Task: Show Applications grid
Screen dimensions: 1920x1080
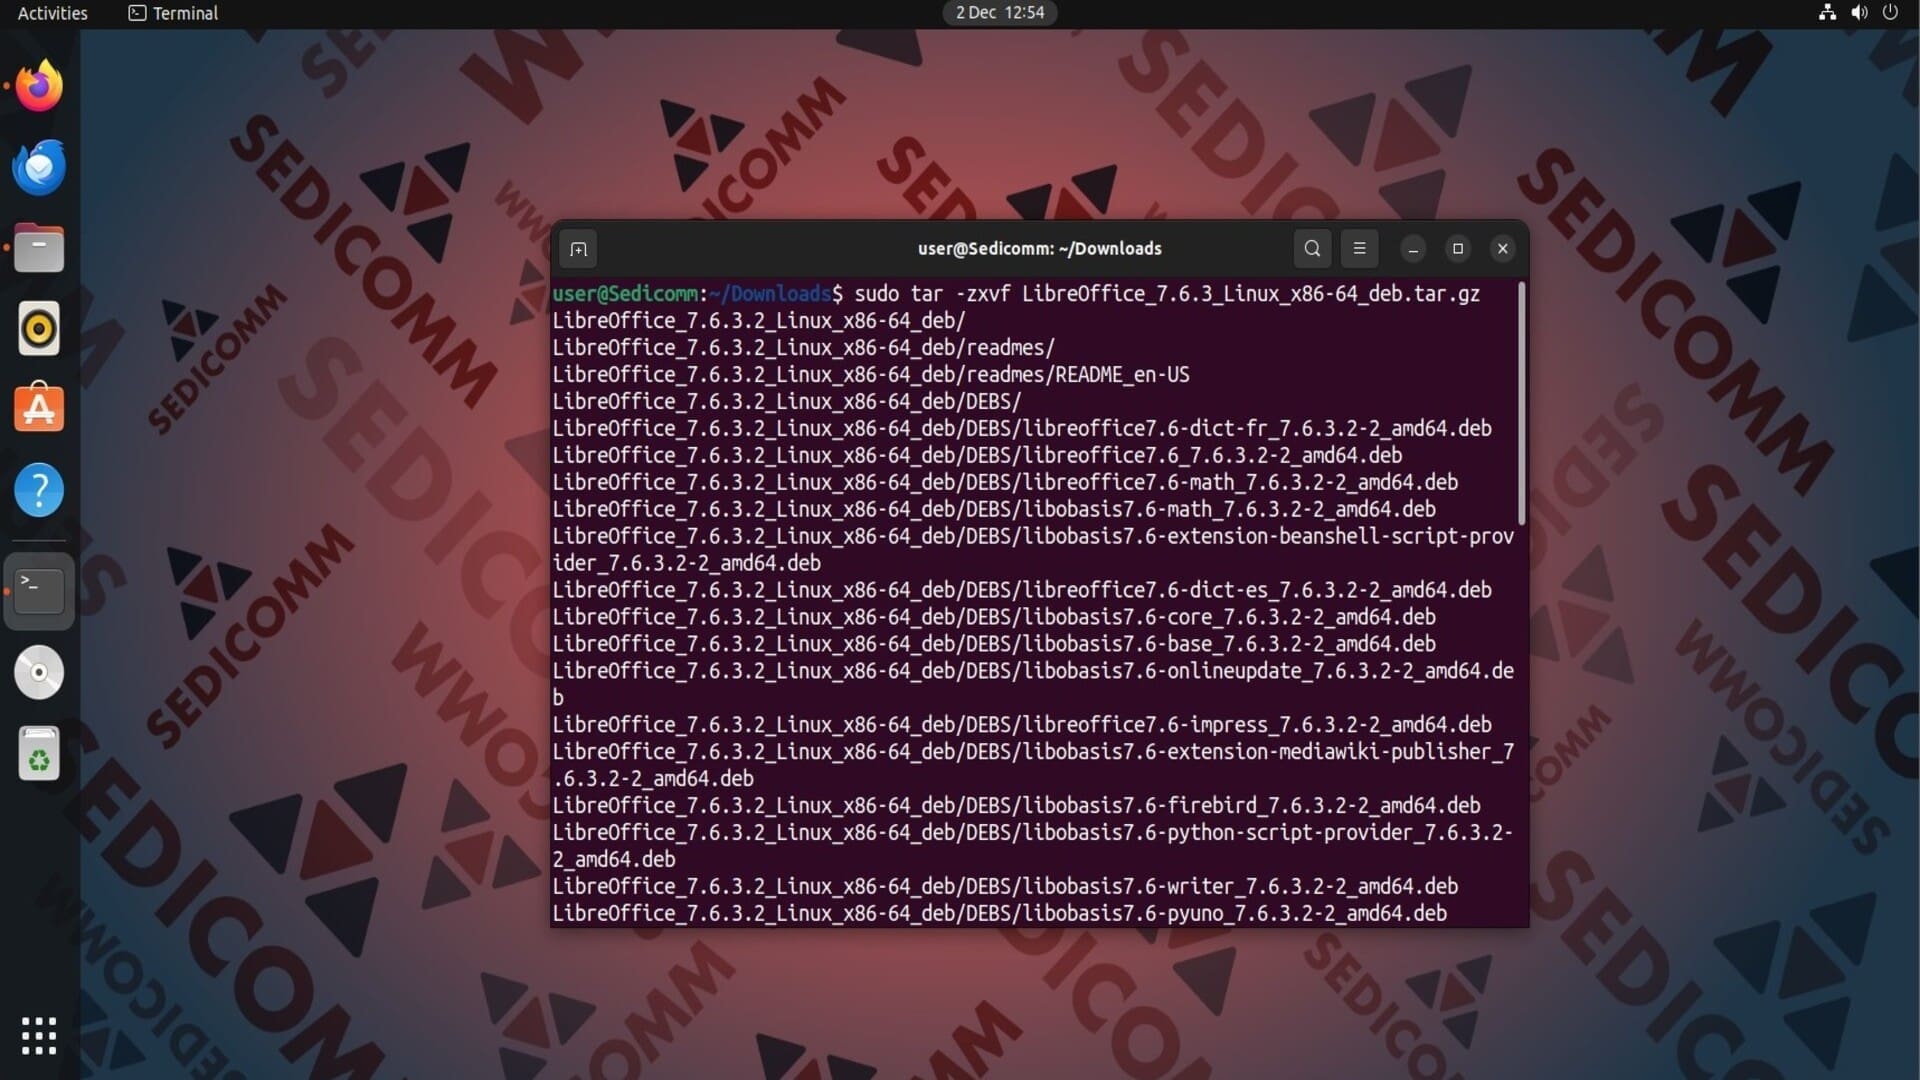Action: tap(39, 1036)
